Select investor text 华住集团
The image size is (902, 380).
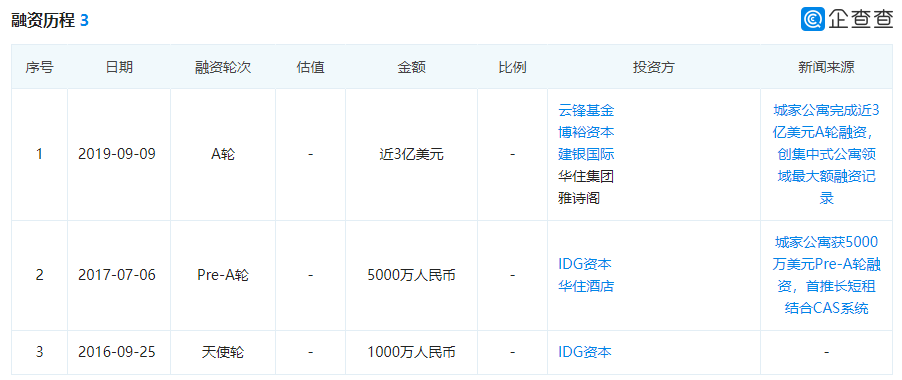pyautogui.click(x=586, y=176)
